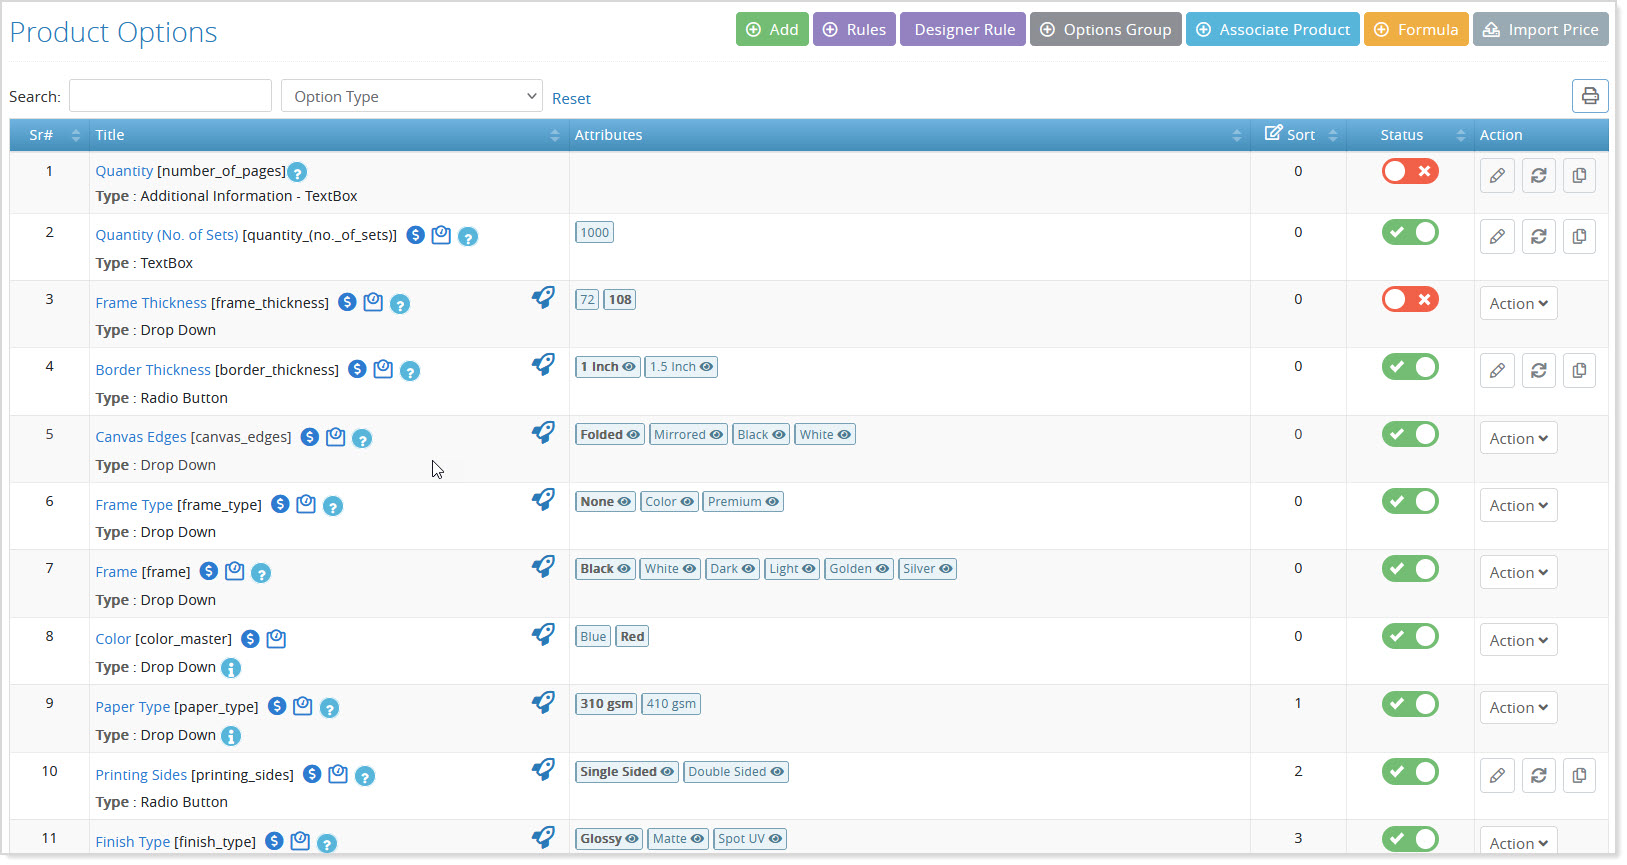Screen dimensions: 1627x865
Task: Click the help question icon beside Frame Type
Action: (x=333, y=506)
